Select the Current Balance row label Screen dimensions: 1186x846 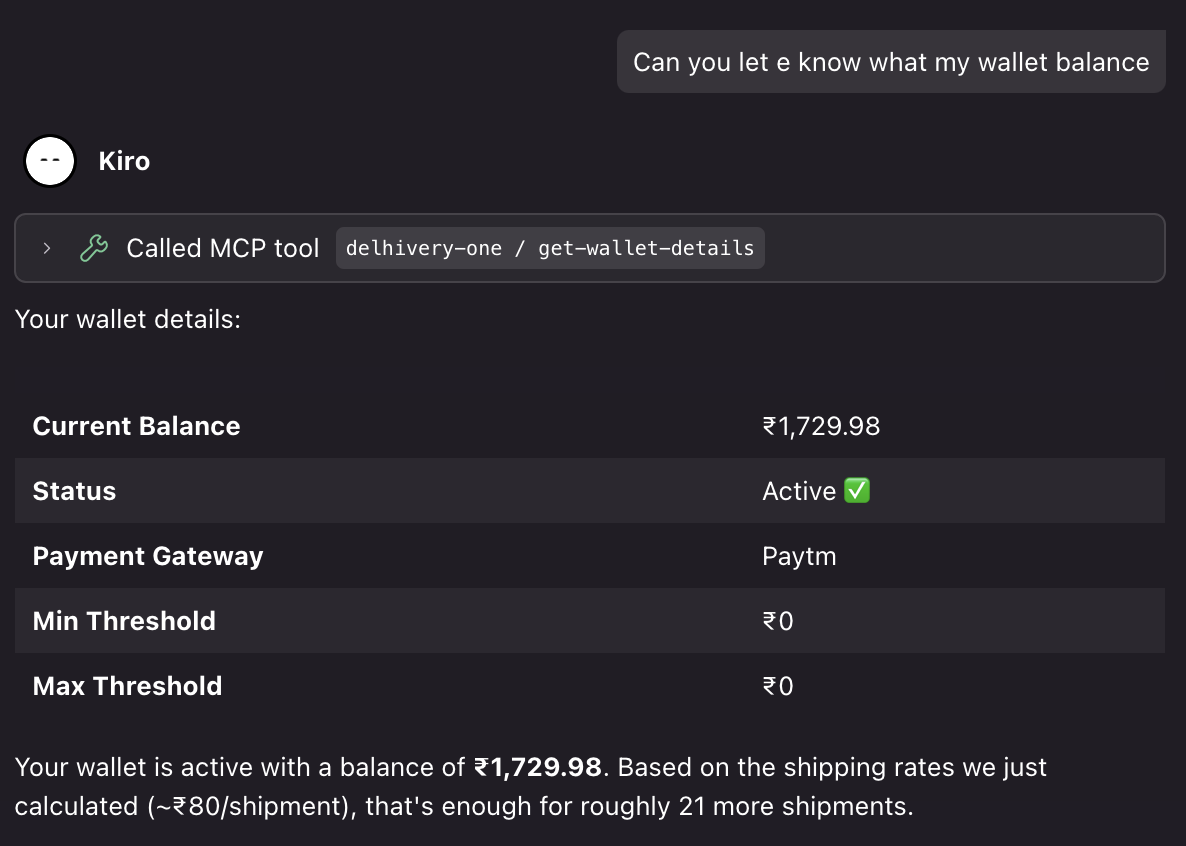click(x=136, y=426)
